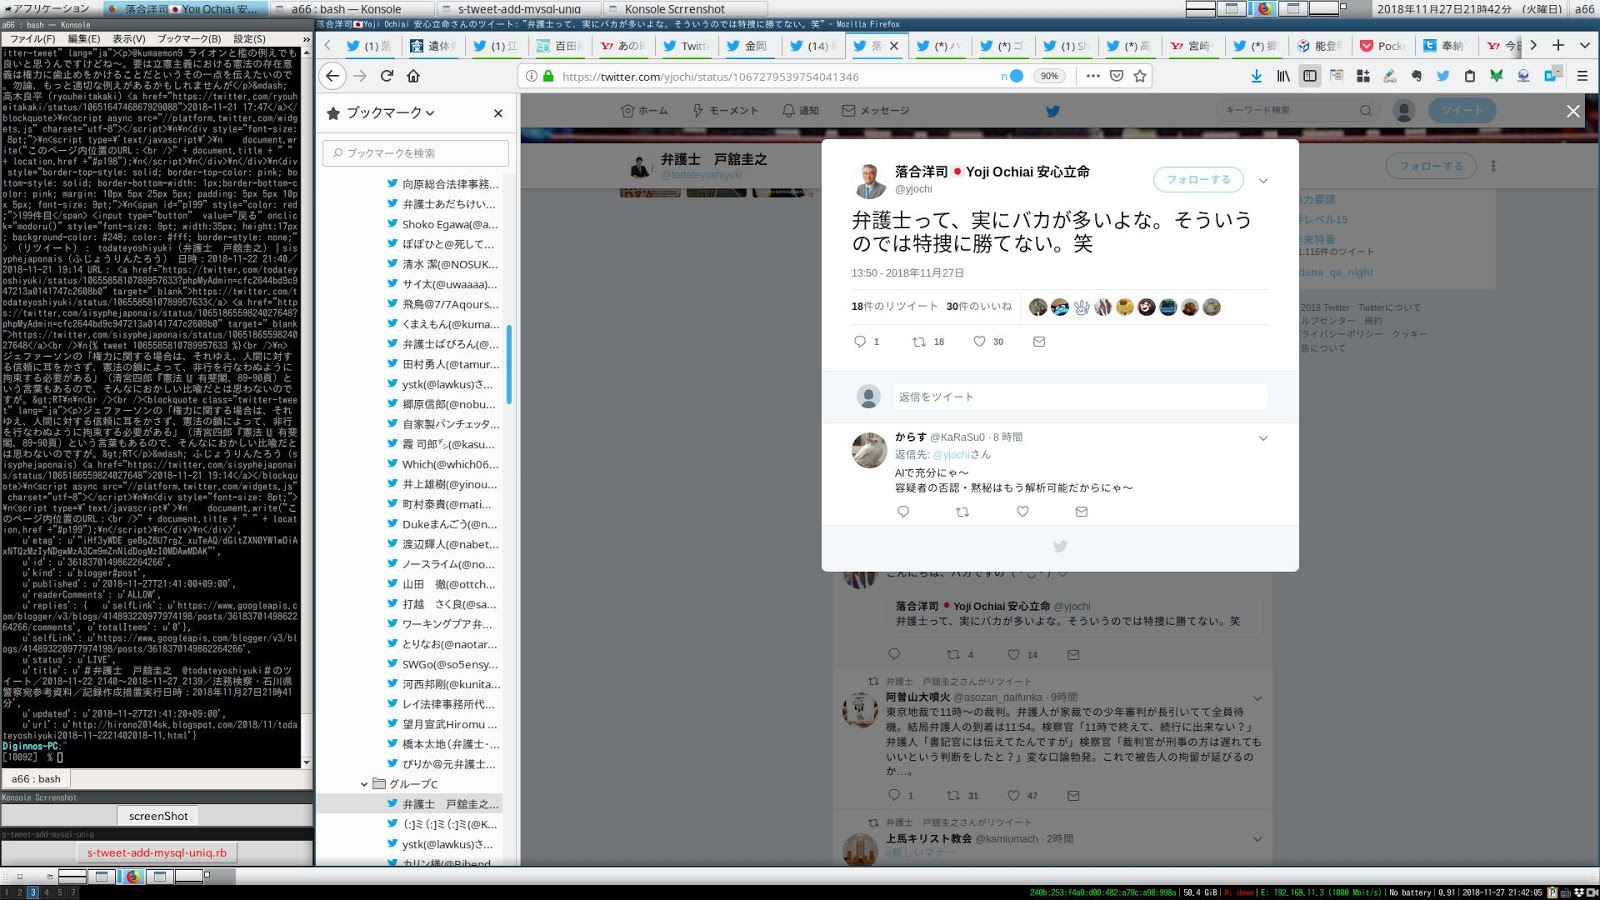Viewport: 1600px width, 900px height.
Task: Follow Yoji Ochiai with フォローする button
Action: pyautogui.click(x=1198, y=180)
